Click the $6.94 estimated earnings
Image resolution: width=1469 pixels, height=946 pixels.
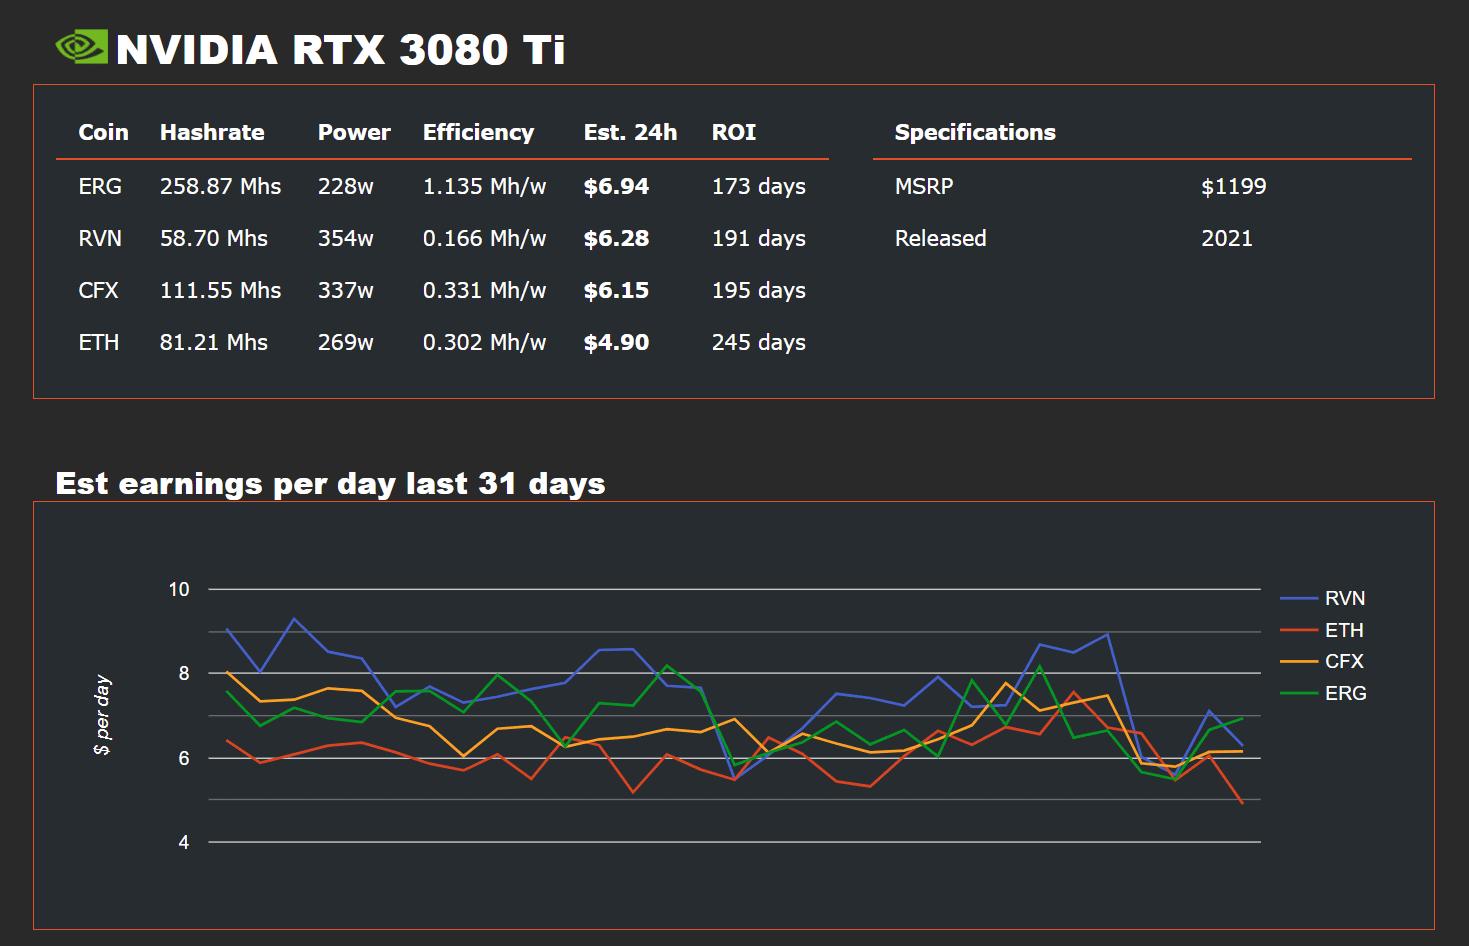tap(616, 186)
